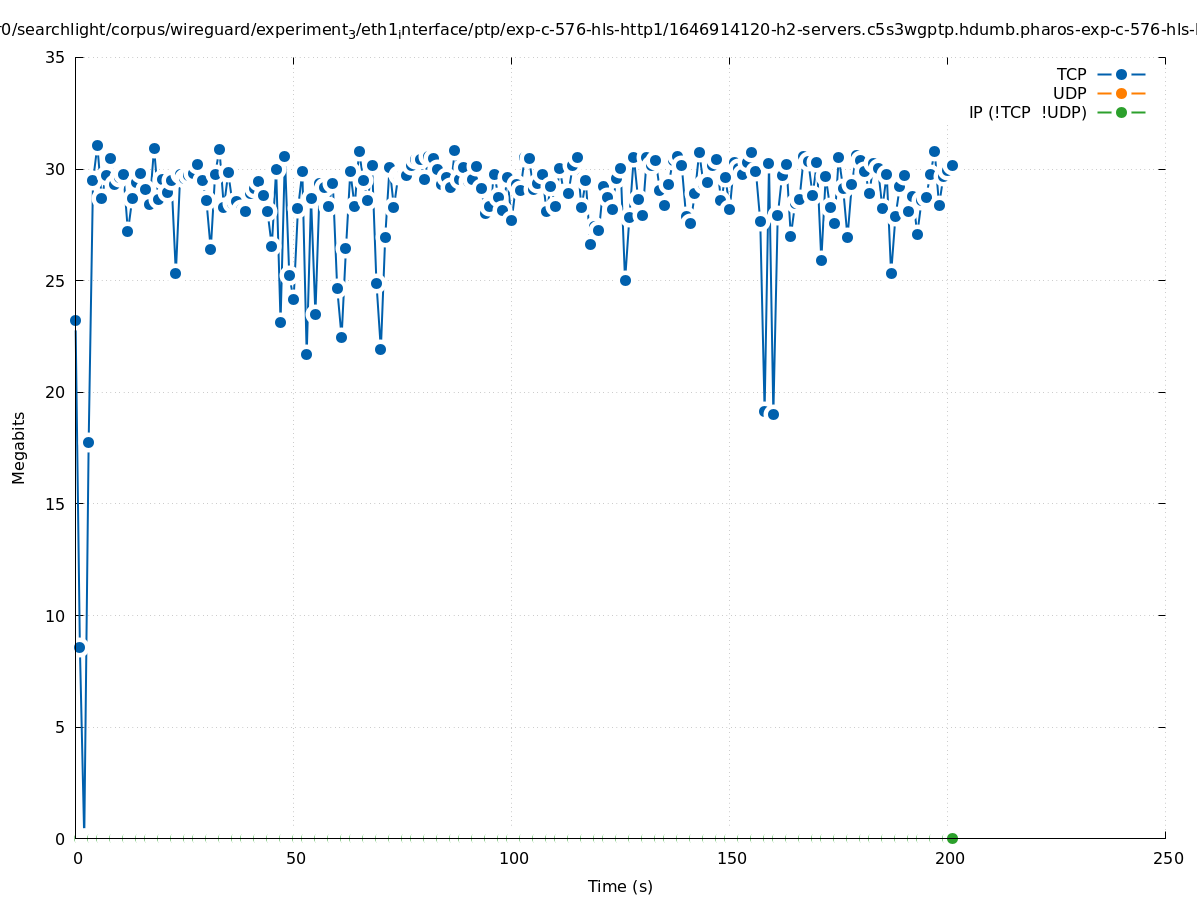Click the 250 tick label on x-axis
1197x900 pixels.
1166,859
